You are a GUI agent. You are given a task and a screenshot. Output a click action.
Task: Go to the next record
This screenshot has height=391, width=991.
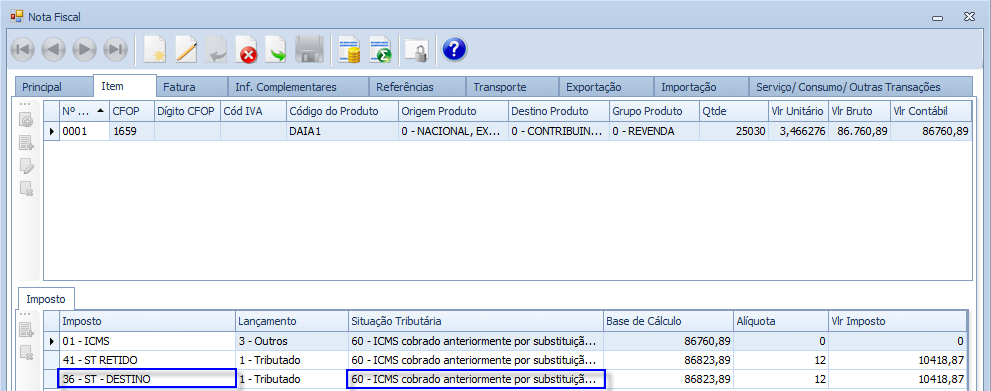pyautogui.click(x=85, y=49)
